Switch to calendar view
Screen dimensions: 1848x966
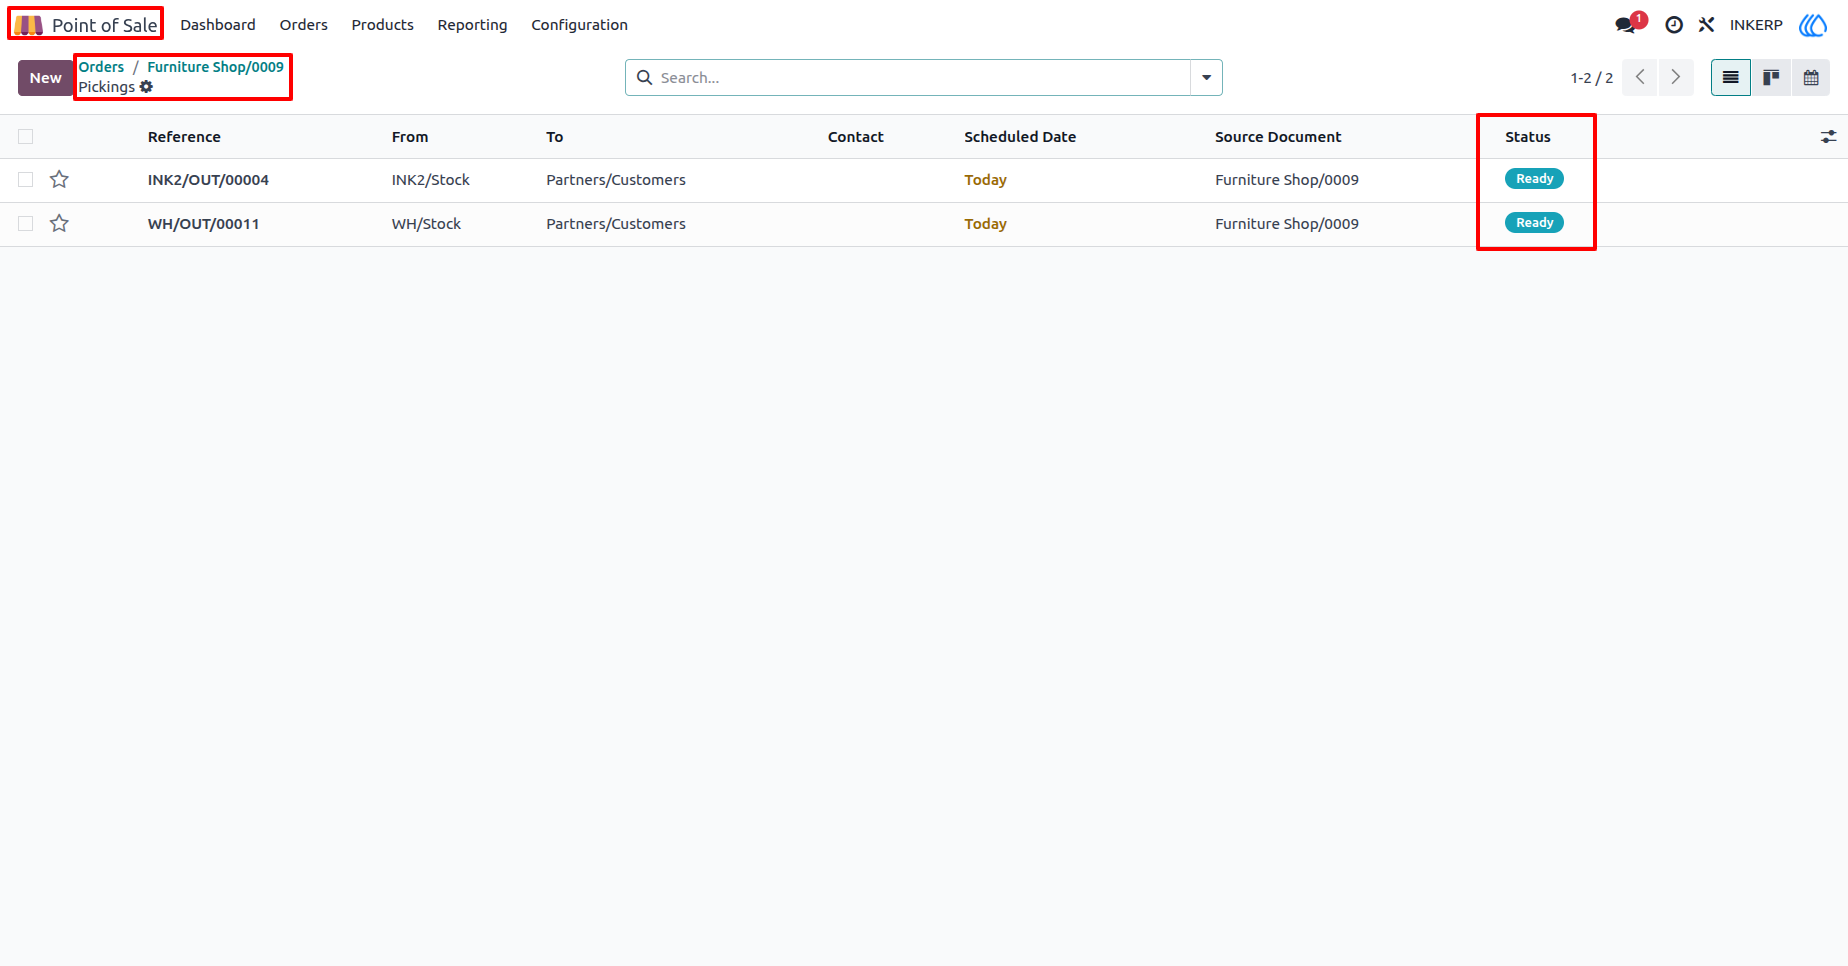tap(1811, 77)
